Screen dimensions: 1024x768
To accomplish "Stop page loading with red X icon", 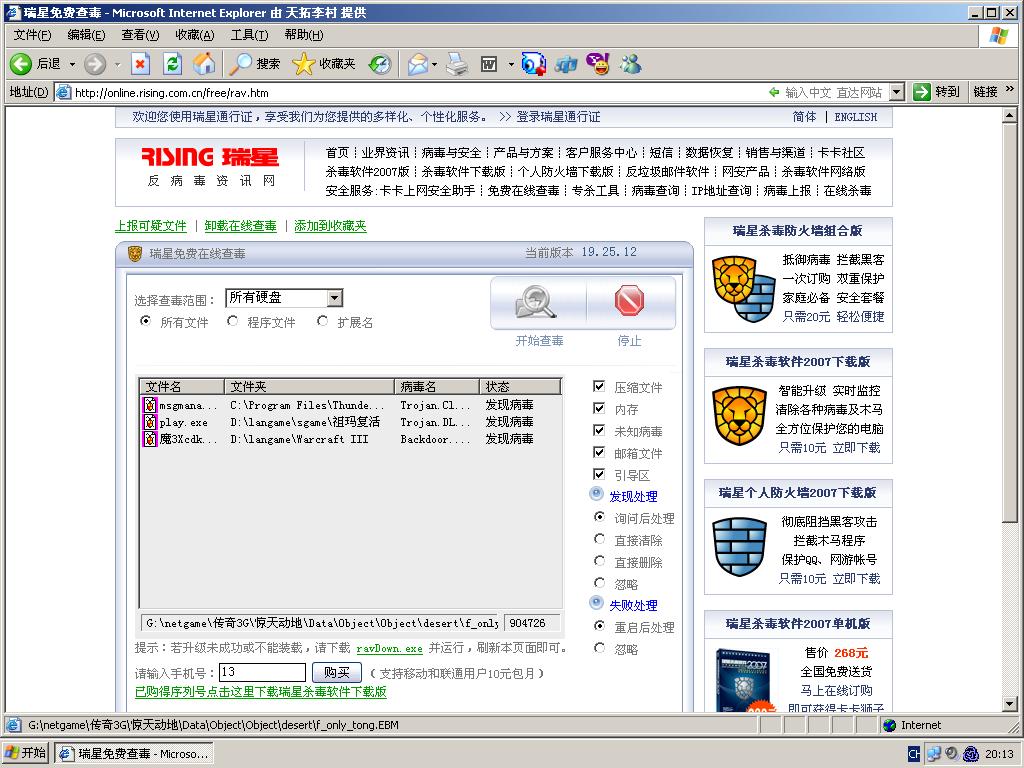I will 140,64.
